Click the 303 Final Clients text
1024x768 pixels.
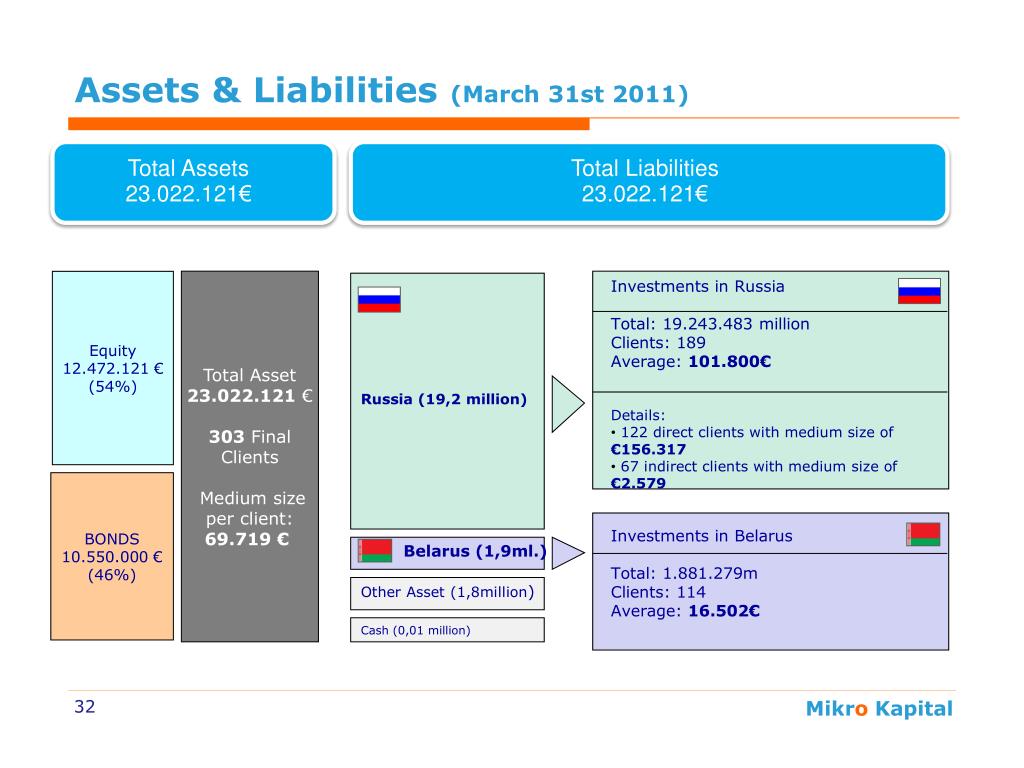coord(249,447)
